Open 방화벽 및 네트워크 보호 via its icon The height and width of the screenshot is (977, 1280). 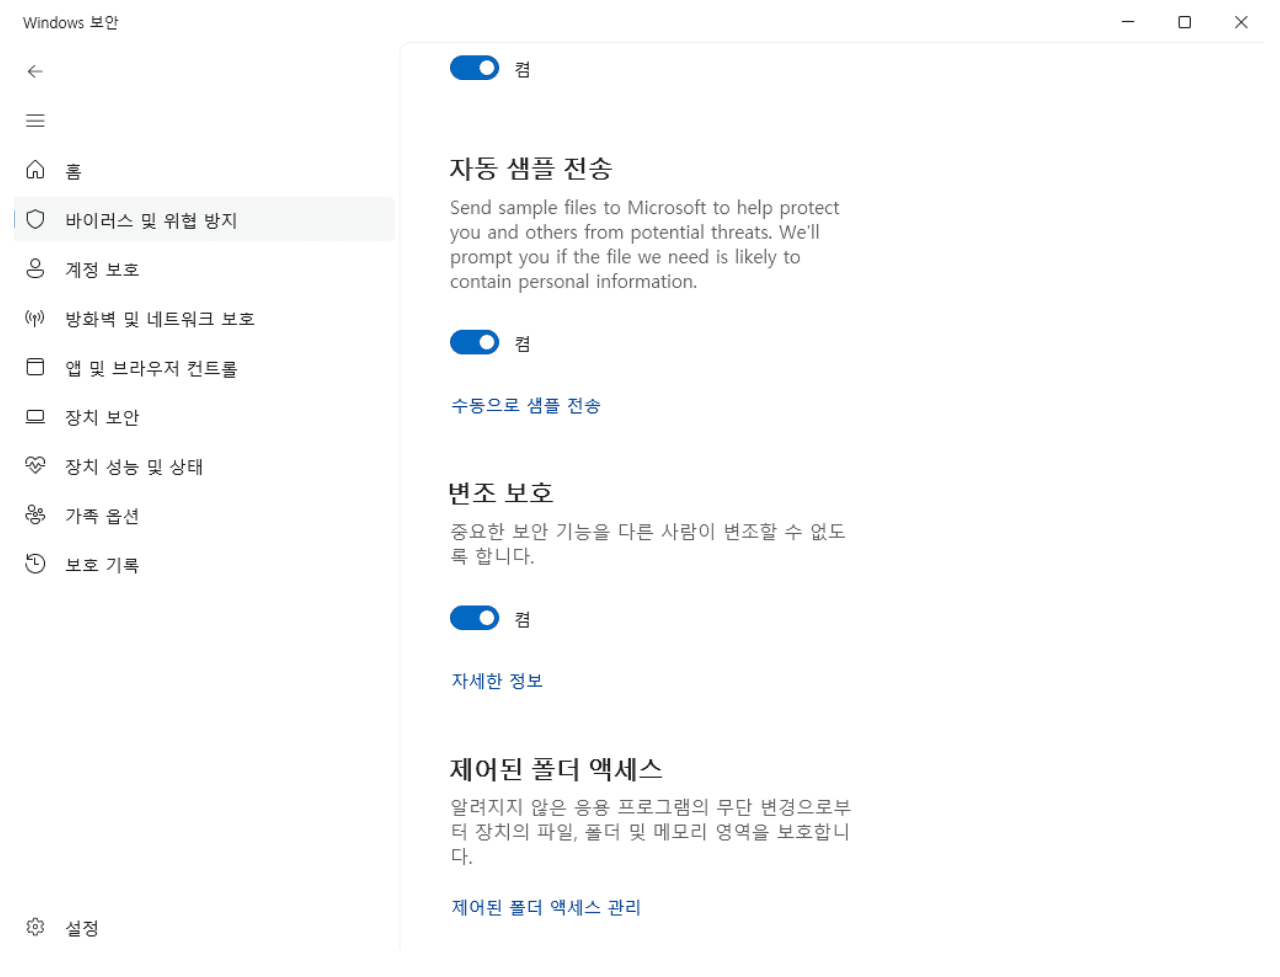35,318
